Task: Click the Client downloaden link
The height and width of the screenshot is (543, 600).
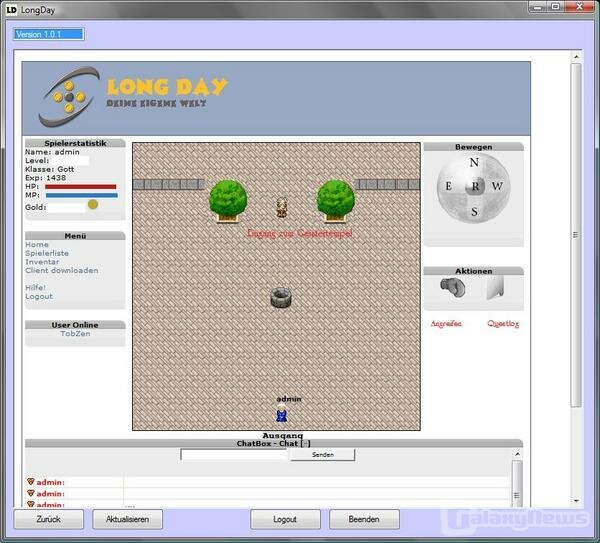Action: (62, 271)
